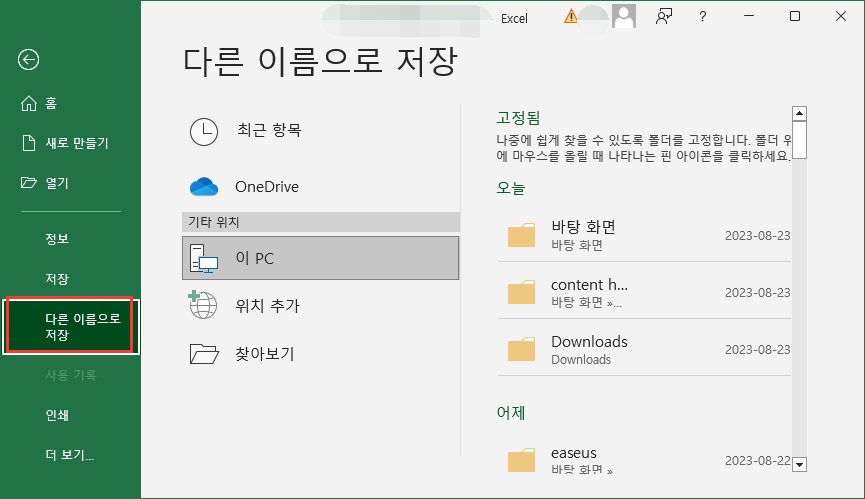
Task: Click the 2023-08-23 date of Downloads
Action: (757, 350)
